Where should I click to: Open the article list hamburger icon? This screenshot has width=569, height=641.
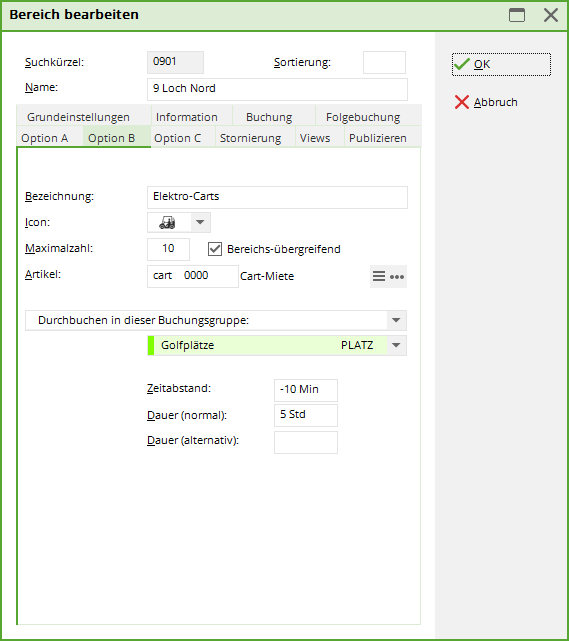[379, 277]
